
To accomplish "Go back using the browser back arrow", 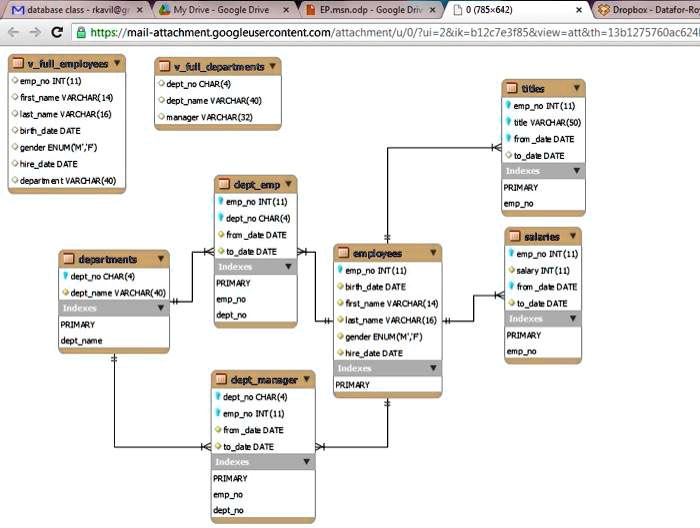I will (13, 32).
